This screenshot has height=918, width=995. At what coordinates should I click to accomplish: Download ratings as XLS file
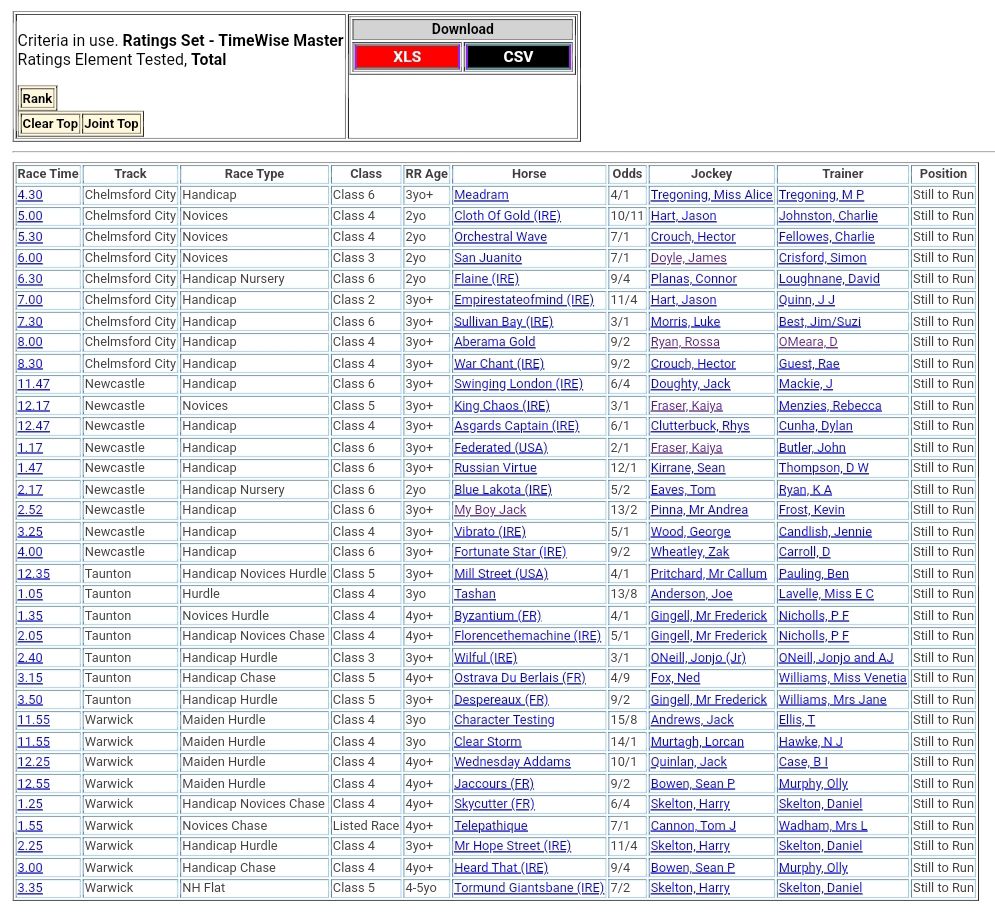[x=406, y=57]
